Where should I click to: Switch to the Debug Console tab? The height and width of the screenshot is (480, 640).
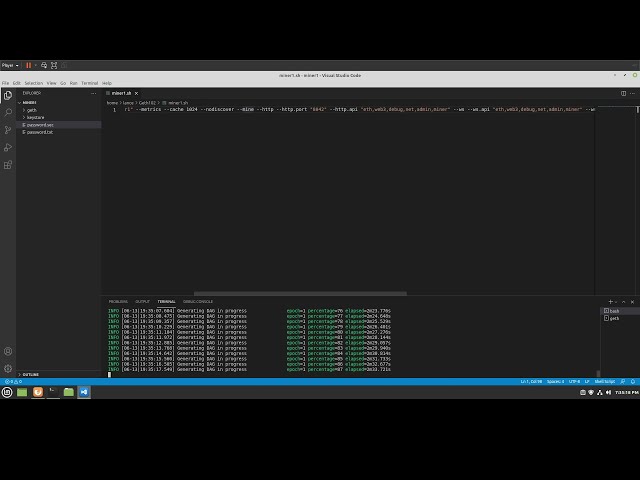pos(198,302)
